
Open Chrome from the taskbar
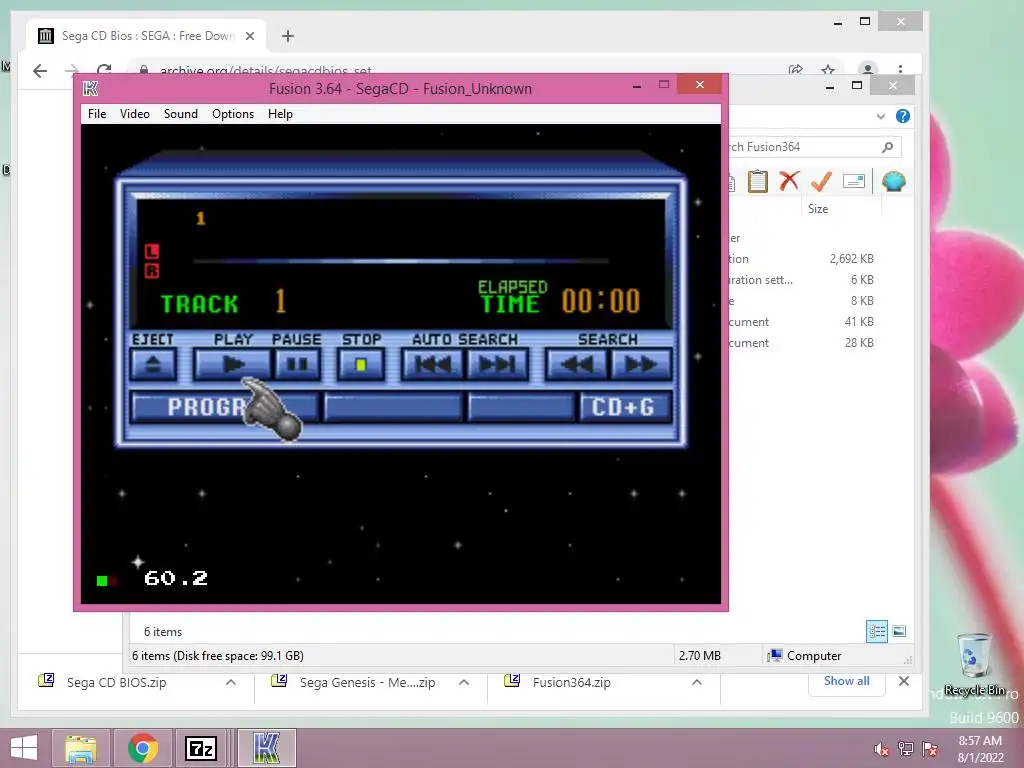143,748
